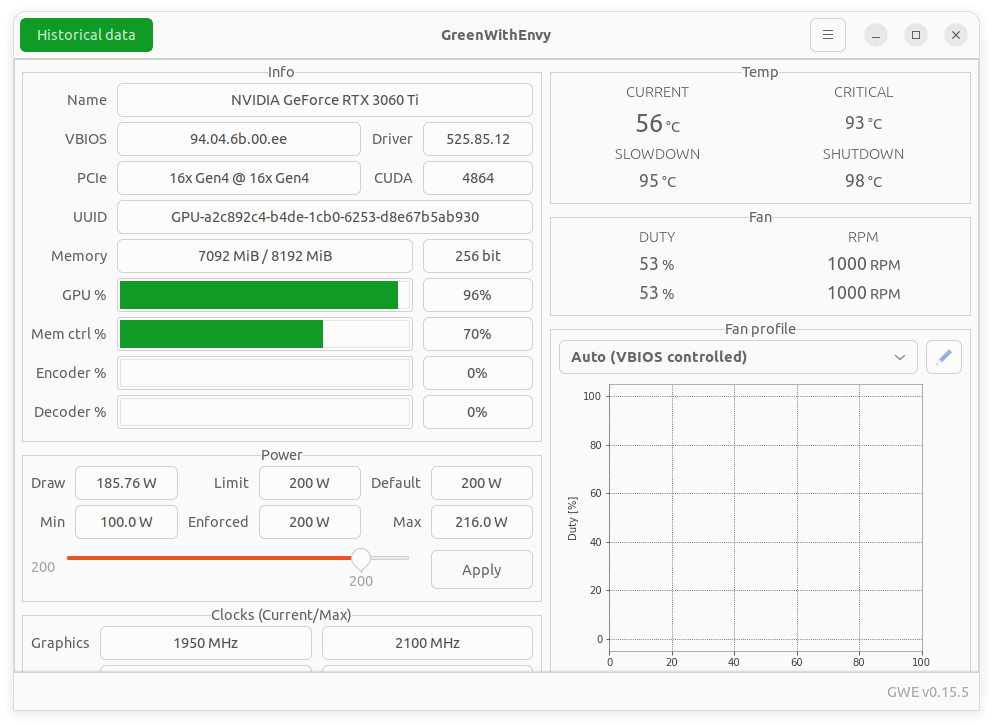Screen dimensions: 993x726
Task: Click the shutdown temperature 98 °C
Action: [863, 181]
